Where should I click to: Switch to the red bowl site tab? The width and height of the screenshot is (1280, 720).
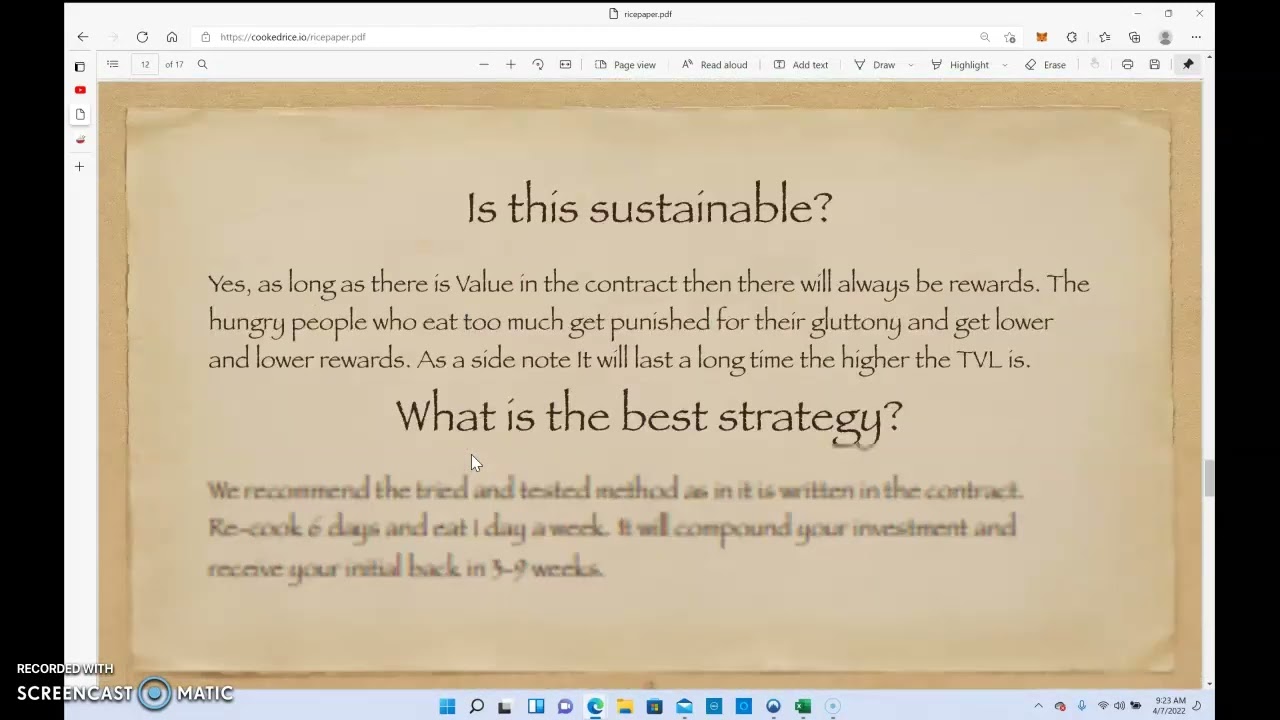(x=80, y=140)
